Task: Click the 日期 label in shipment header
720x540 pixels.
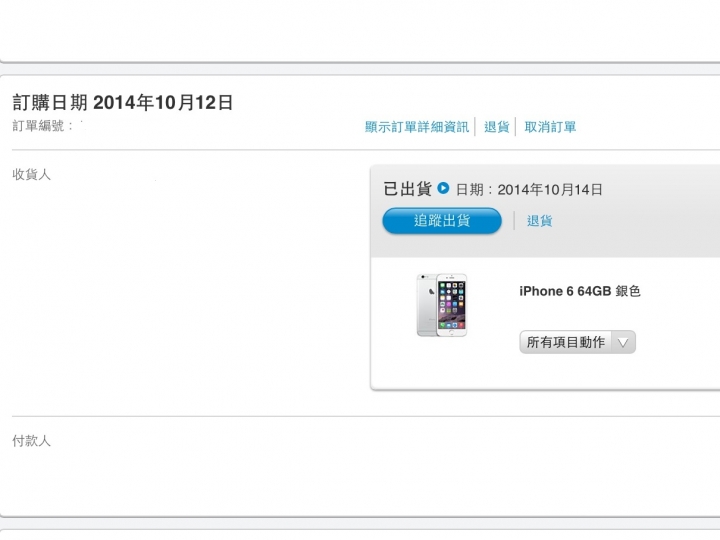Action: coord(470,190)
